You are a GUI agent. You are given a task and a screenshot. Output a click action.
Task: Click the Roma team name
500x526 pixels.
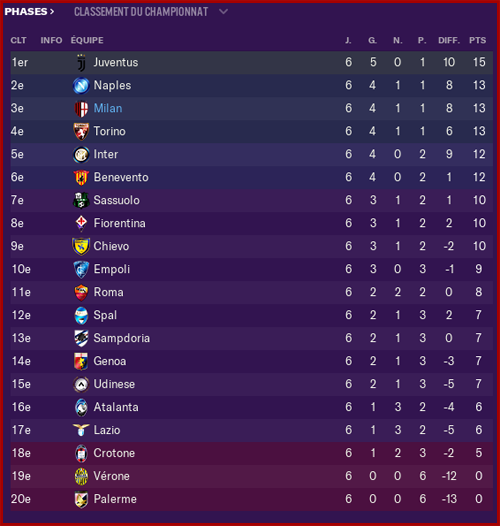point(108,292)
